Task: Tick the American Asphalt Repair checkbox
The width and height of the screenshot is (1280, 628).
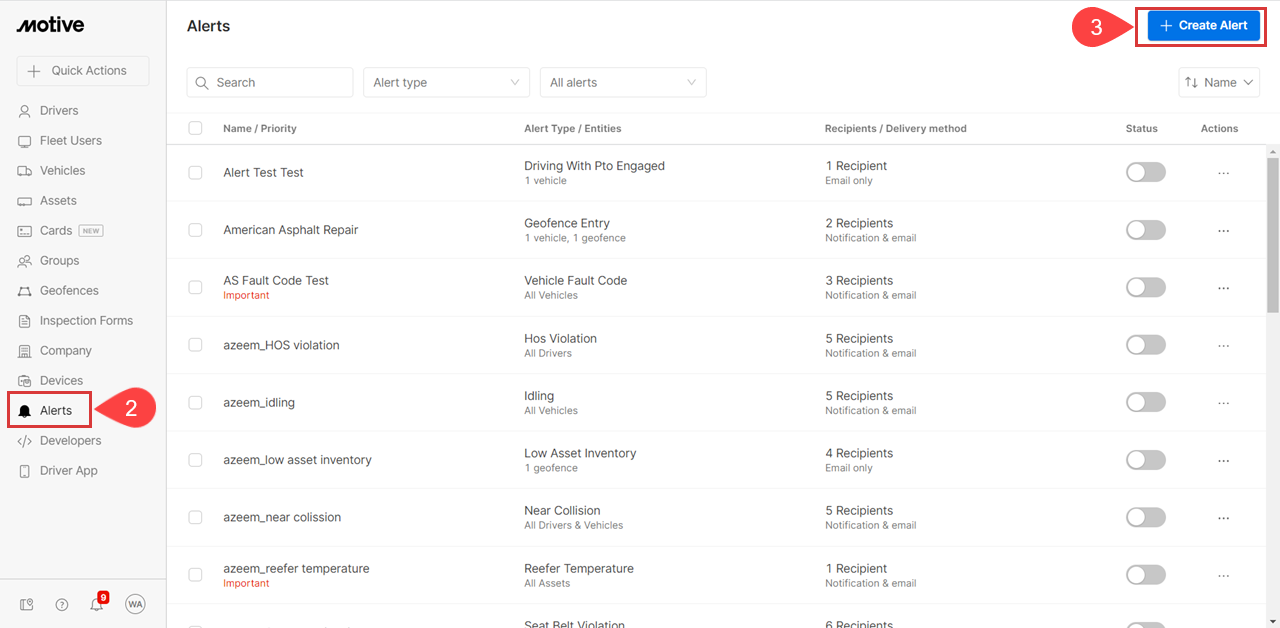Action: click(x=195, y=230)
